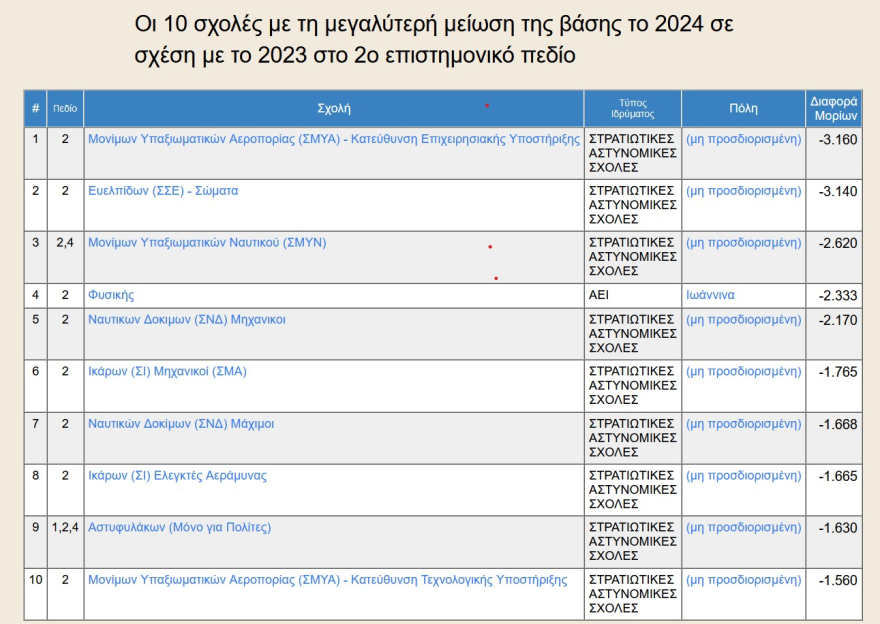Screen dimensions: 880x624
Task: Click the -3.160 score difference cell
Action: pyautogui.click(x=837, y=139)
